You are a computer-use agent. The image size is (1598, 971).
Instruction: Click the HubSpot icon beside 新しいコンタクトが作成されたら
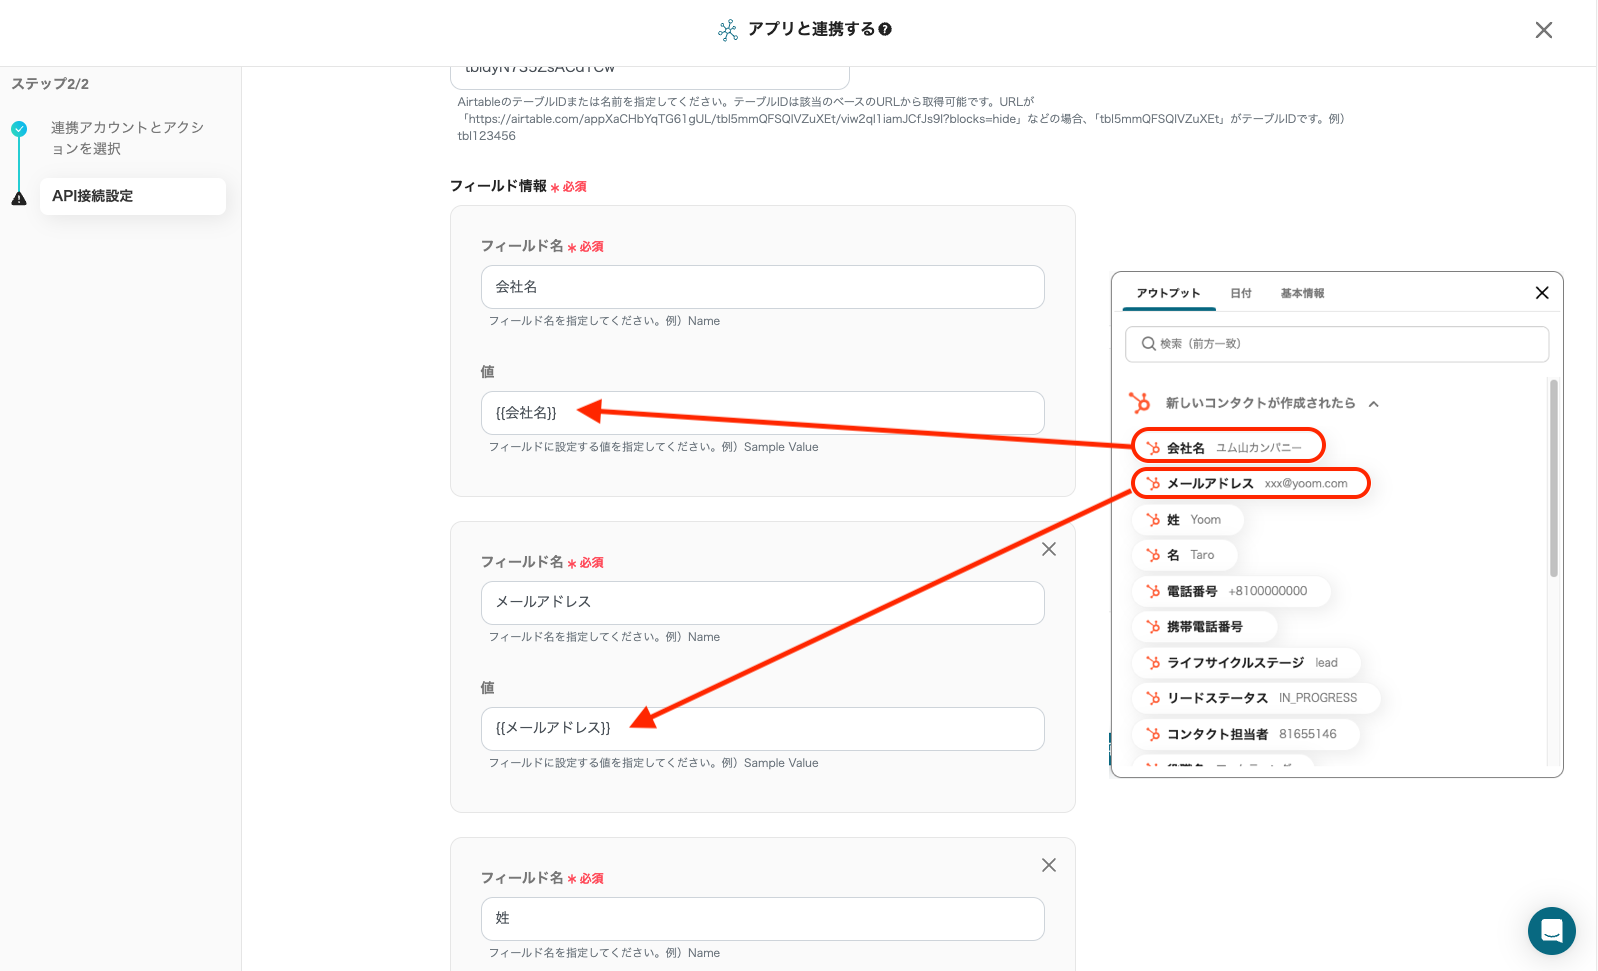(x=1139, y=403)
